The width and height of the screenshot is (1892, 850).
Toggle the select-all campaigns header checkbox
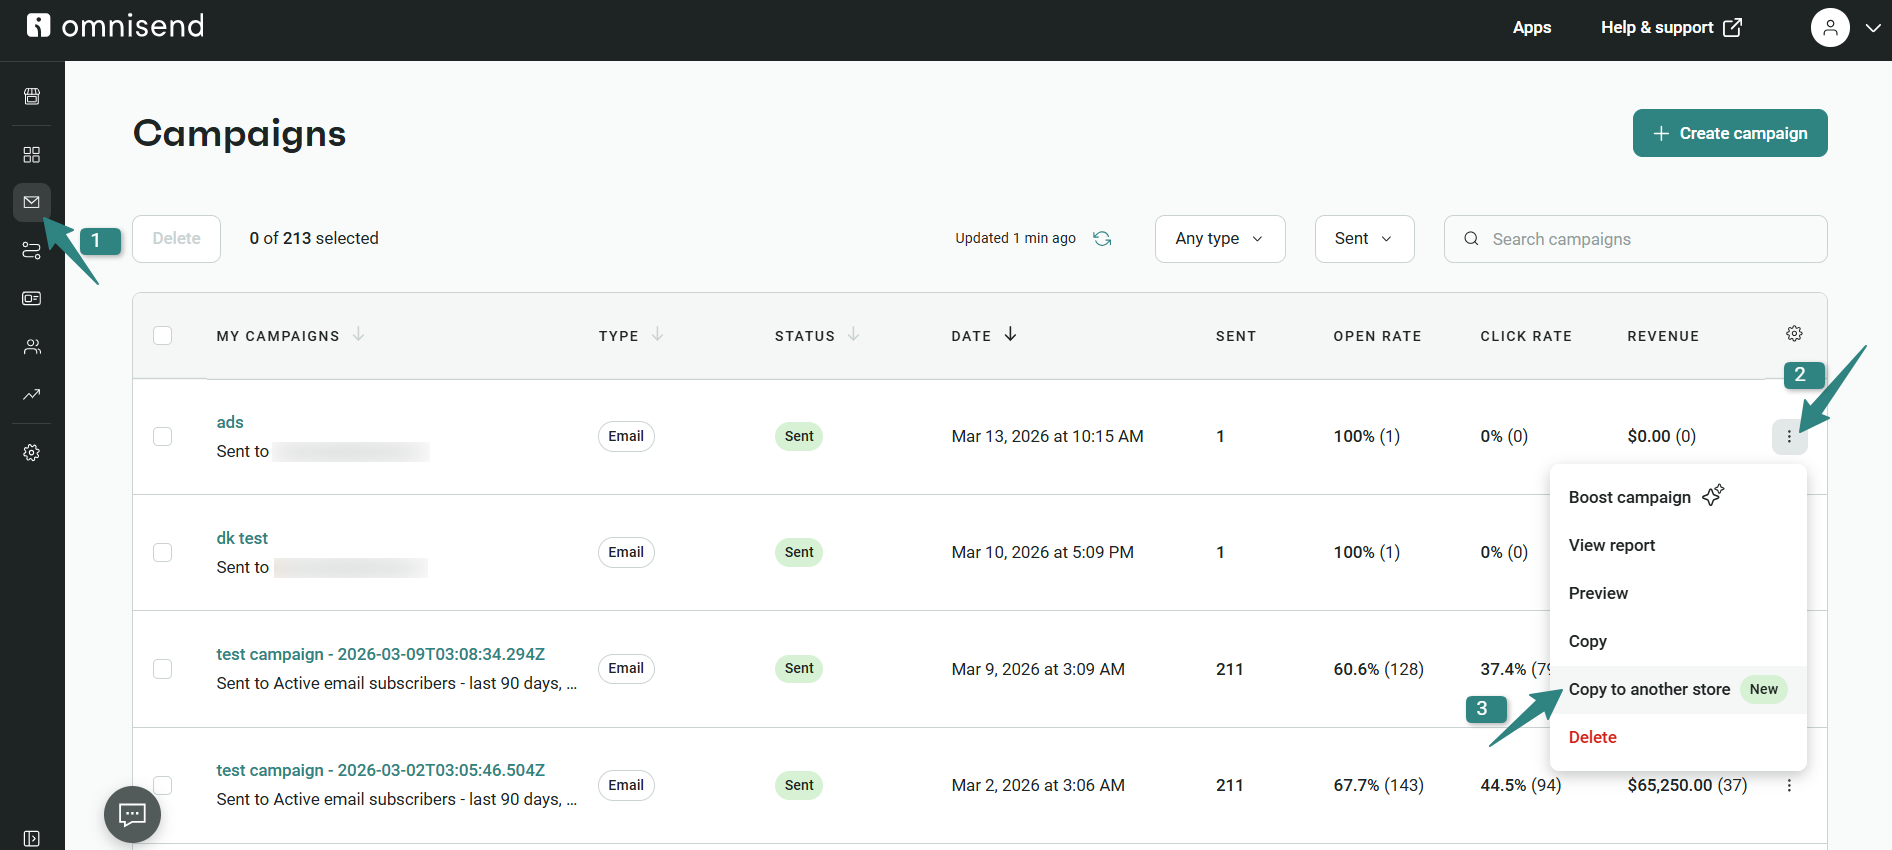tap(162, 336)
